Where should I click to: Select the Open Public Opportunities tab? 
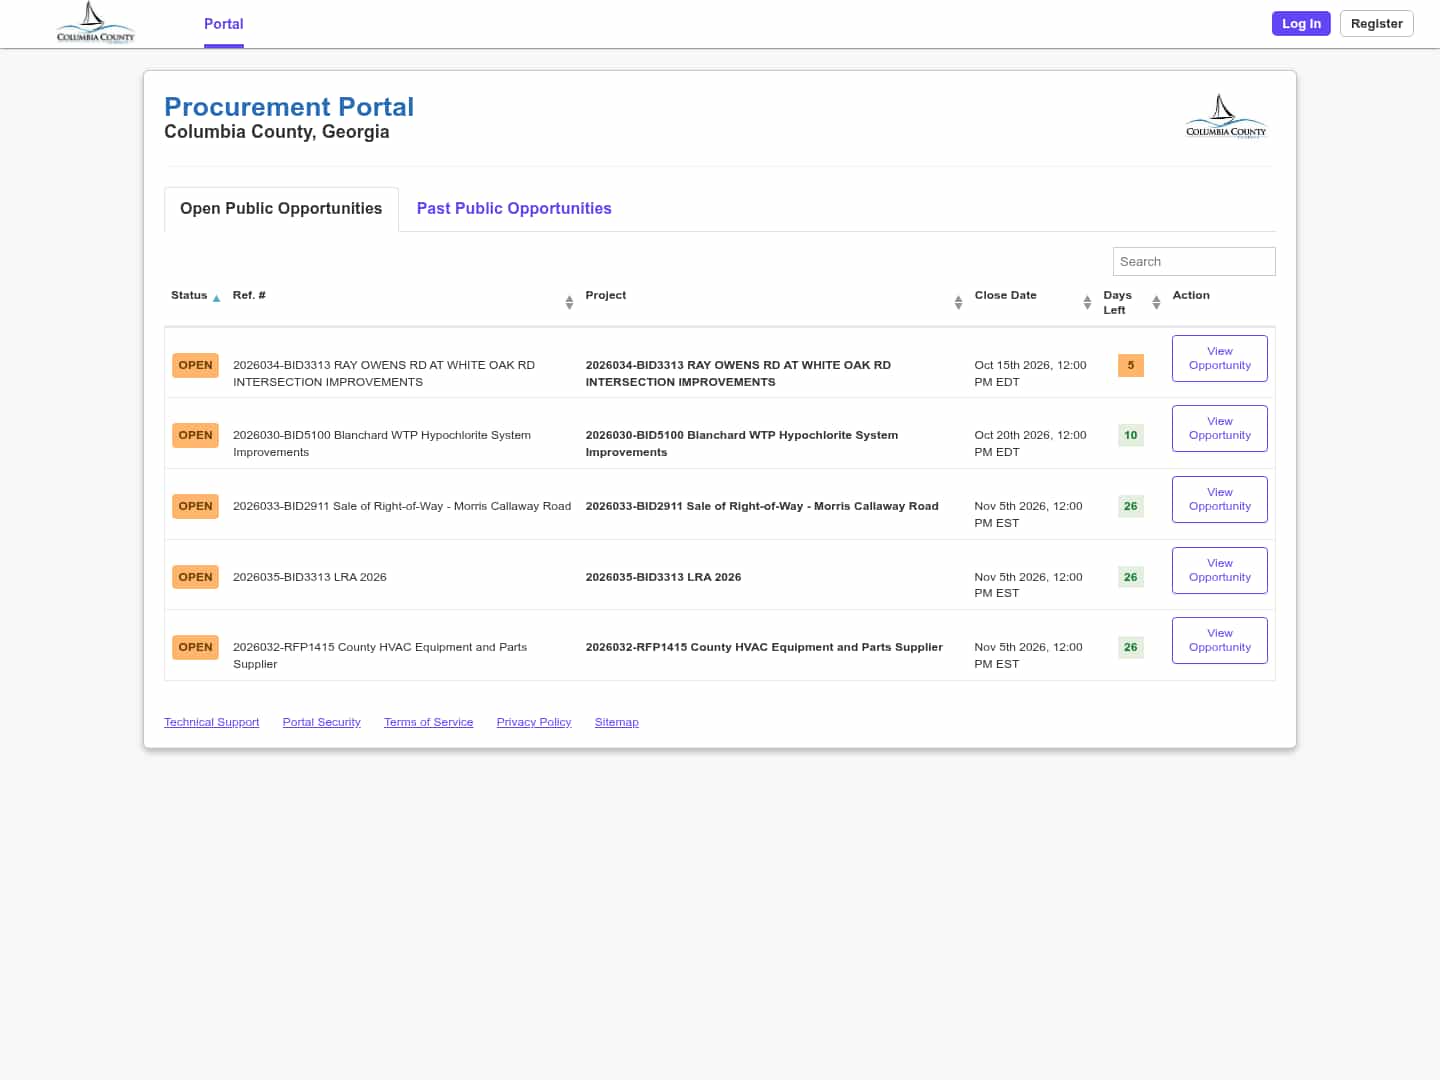coord(281,208)
